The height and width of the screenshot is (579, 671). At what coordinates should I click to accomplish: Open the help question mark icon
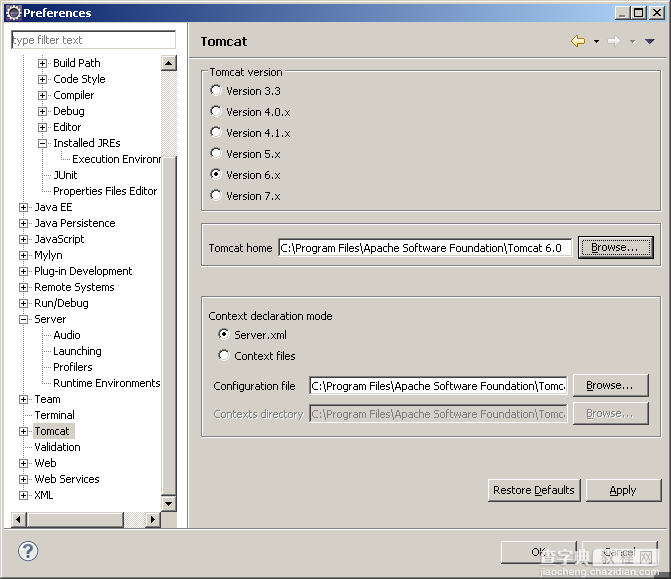(28, 551)
